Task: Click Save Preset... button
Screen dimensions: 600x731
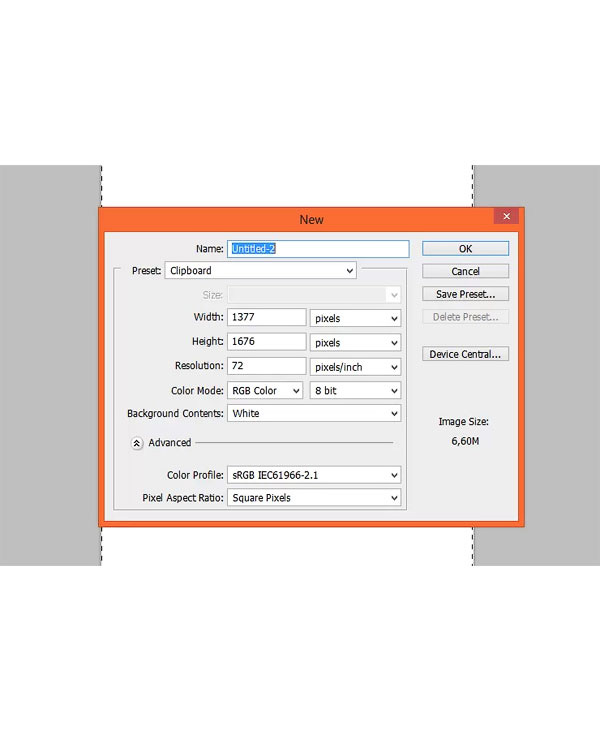Action: (465, 294)
